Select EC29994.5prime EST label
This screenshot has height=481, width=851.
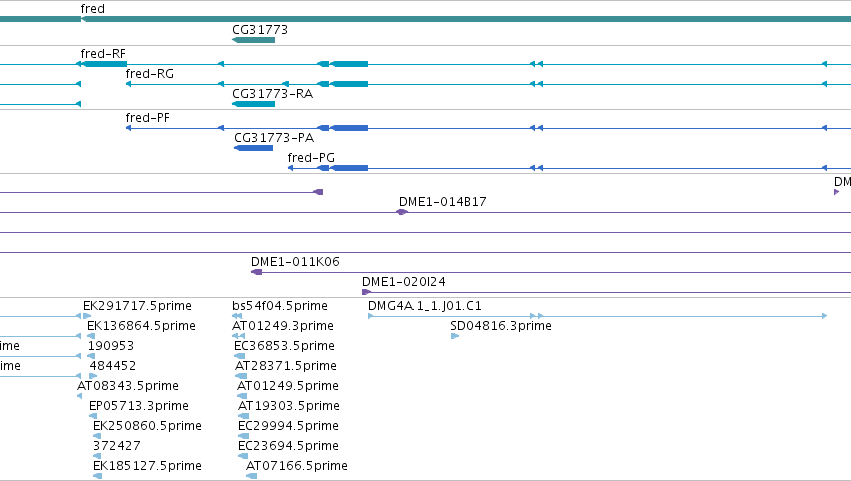[288, 427]
